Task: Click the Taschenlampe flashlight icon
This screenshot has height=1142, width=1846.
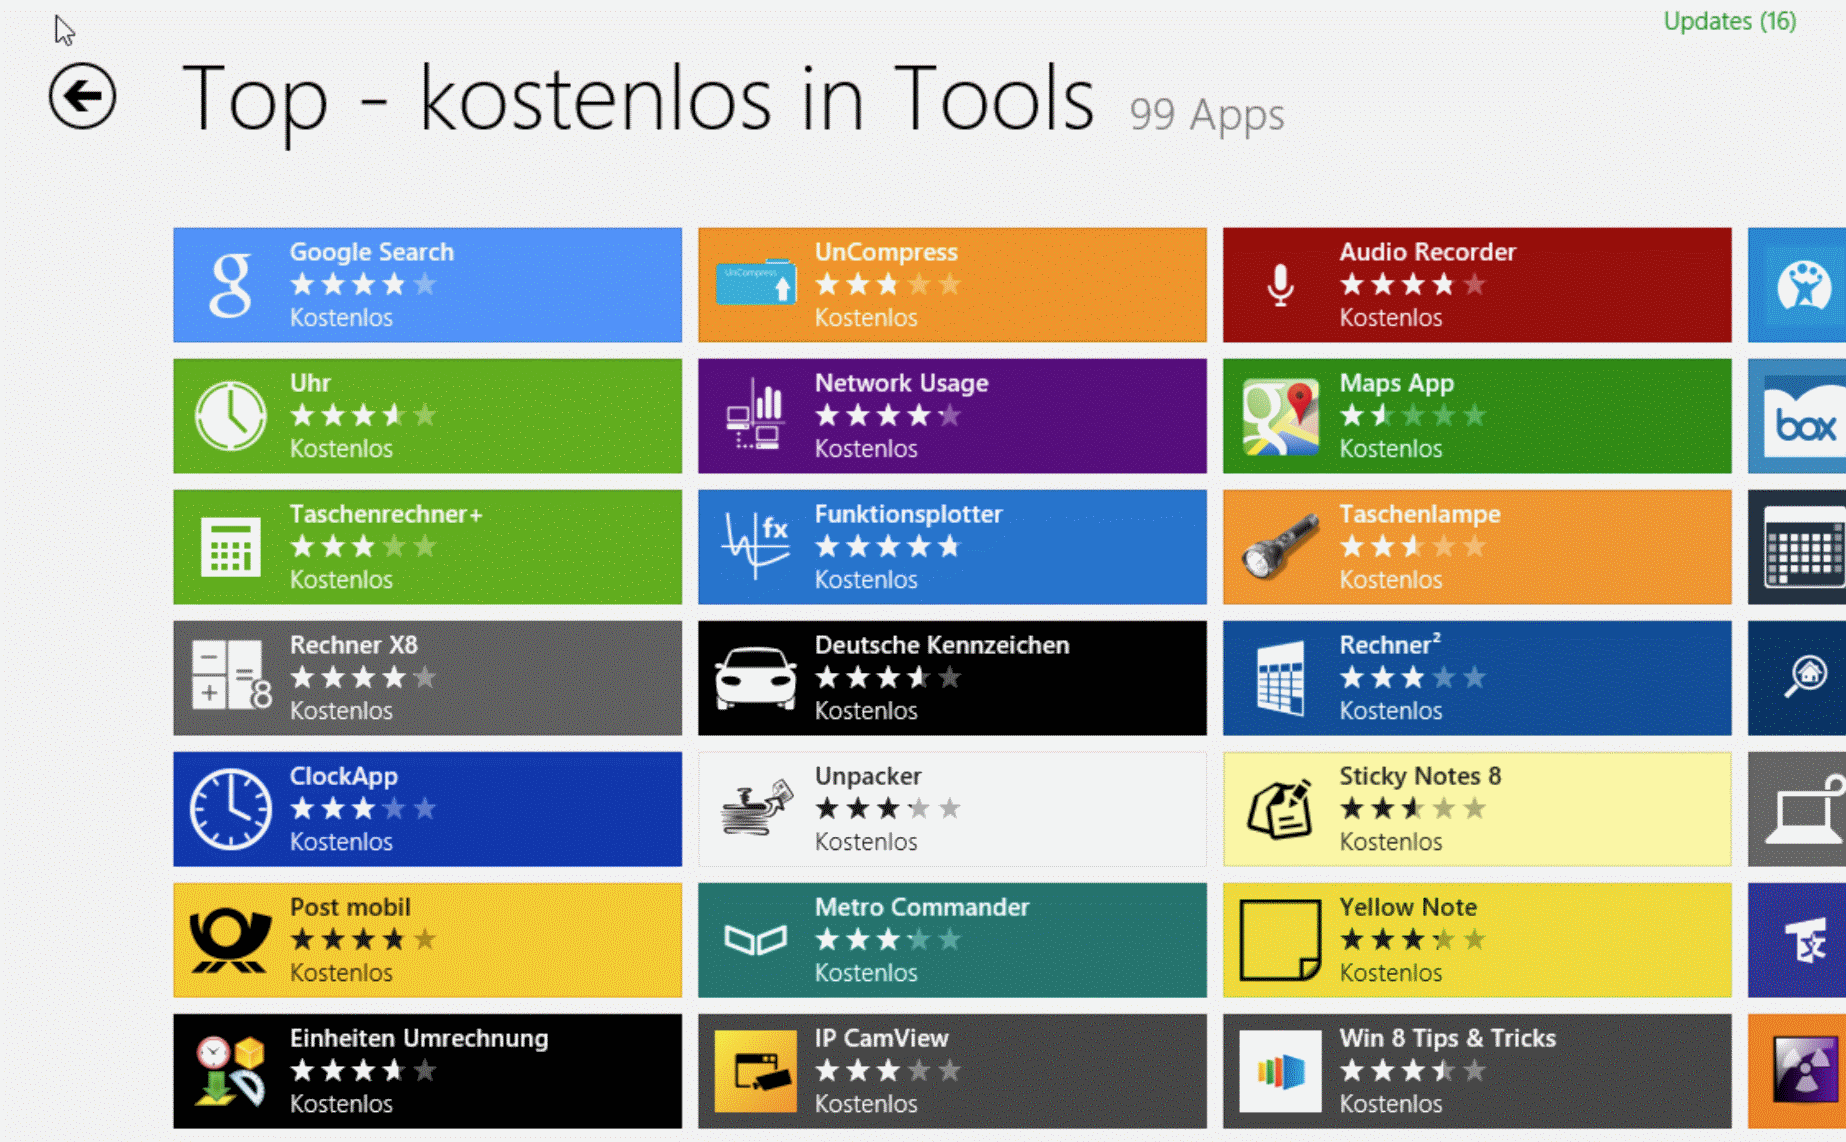Action: [1280, 547]
